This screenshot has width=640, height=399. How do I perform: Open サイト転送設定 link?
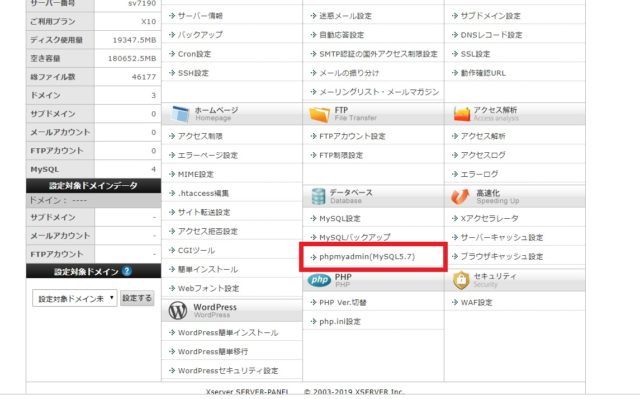204,213
